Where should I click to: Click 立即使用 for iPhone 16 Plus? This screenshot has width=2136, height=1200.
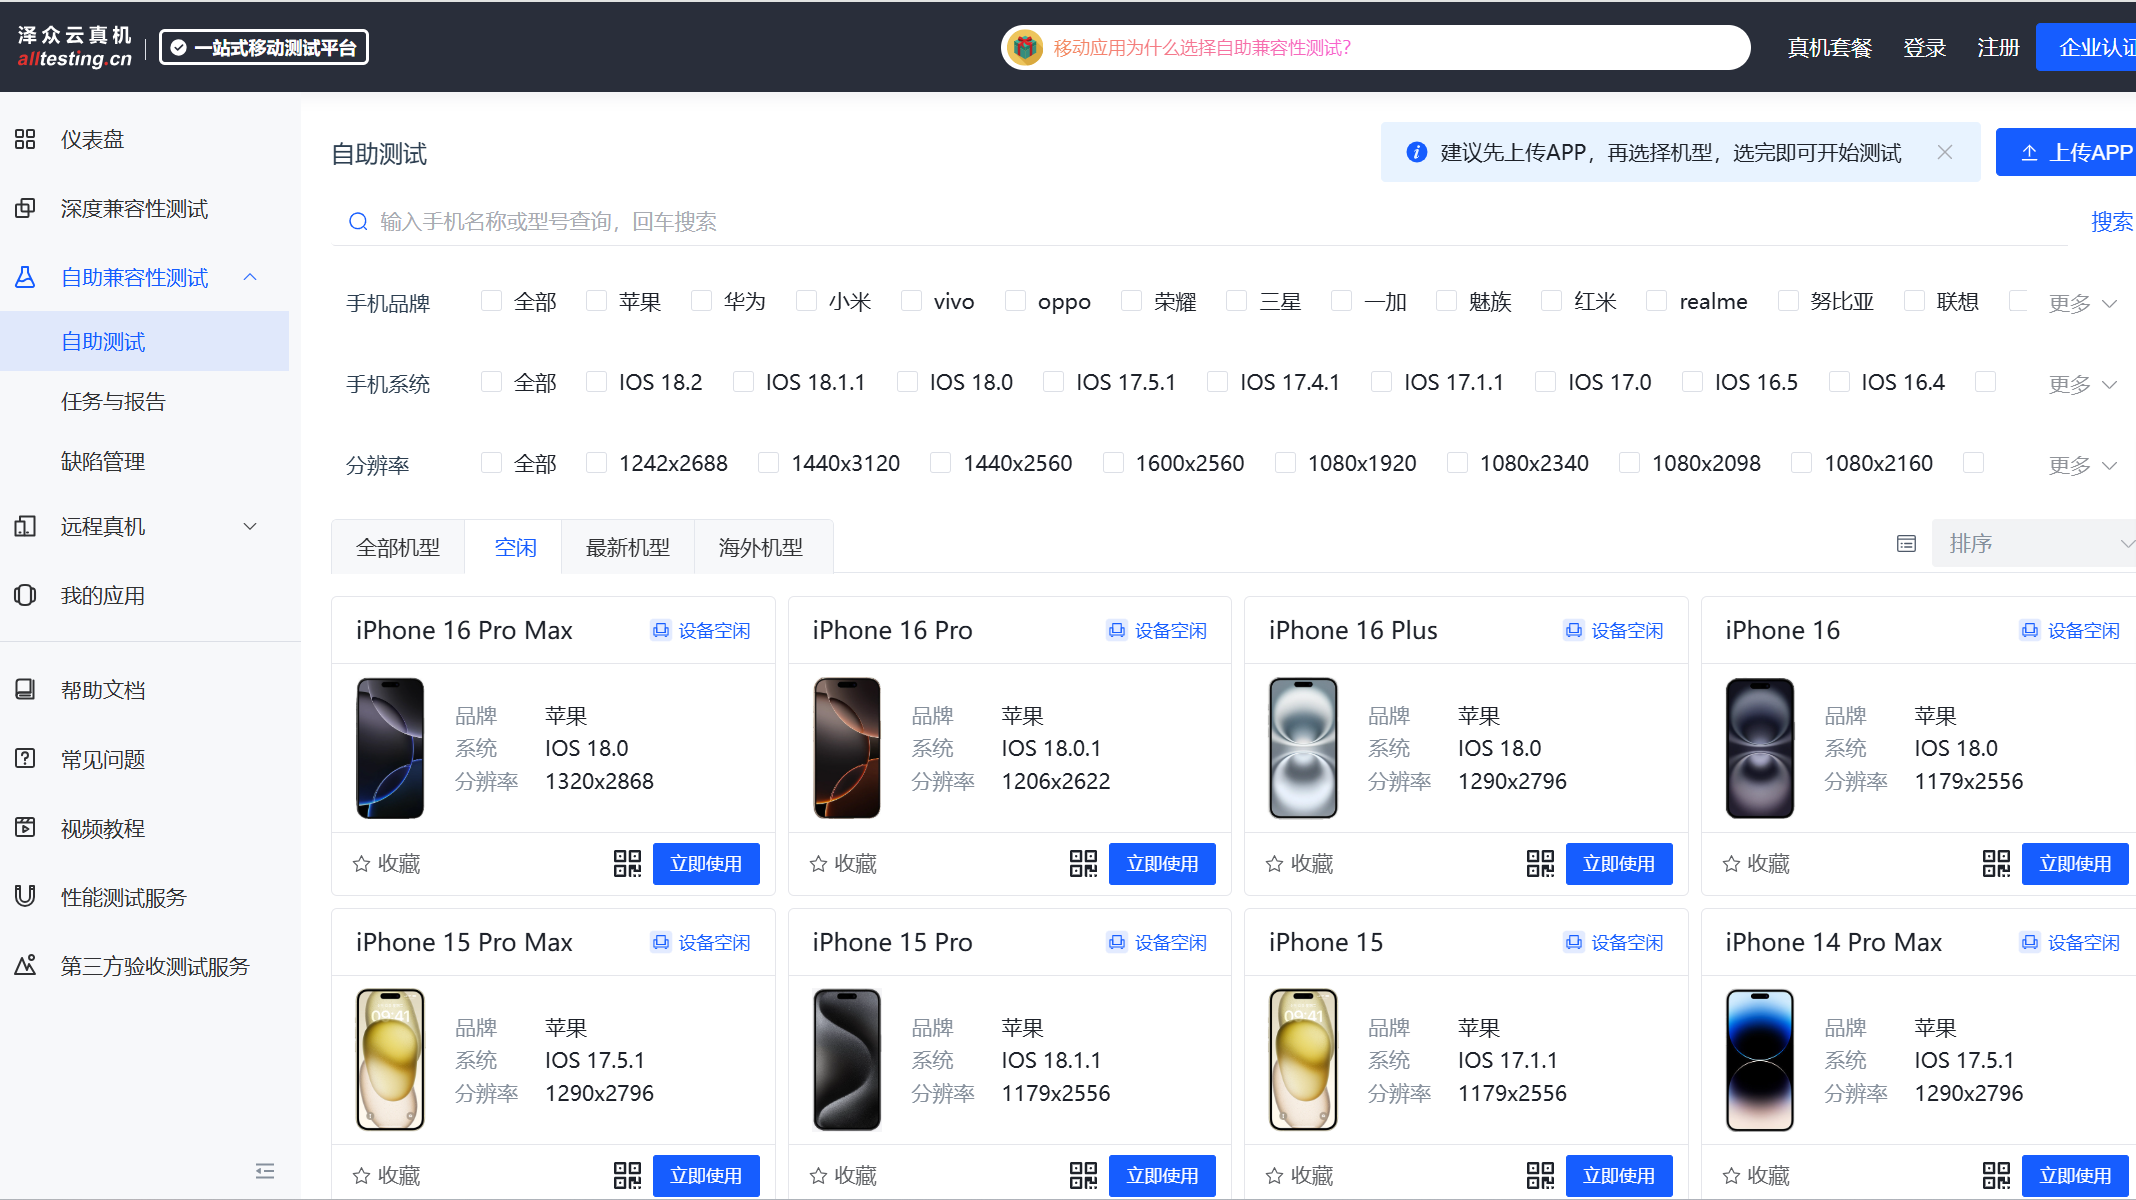(x=1618, y=864)
